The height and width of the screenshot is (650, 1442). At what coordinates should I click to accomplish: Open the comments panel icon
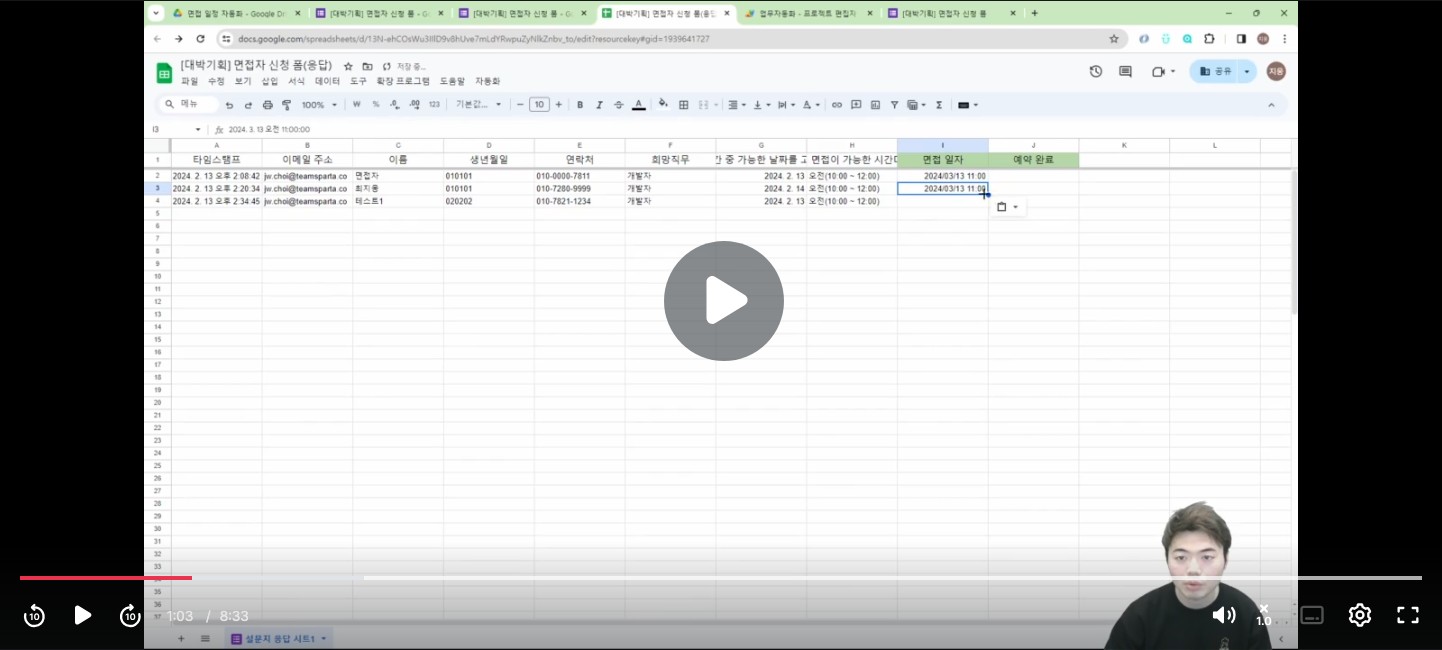[x=1125, y=72]
